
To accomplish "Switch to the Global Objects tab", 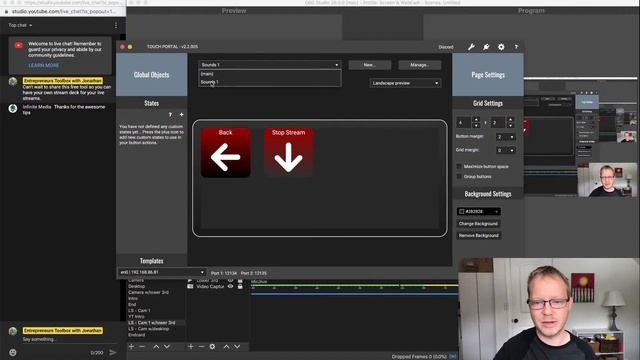I will point(151,75).
